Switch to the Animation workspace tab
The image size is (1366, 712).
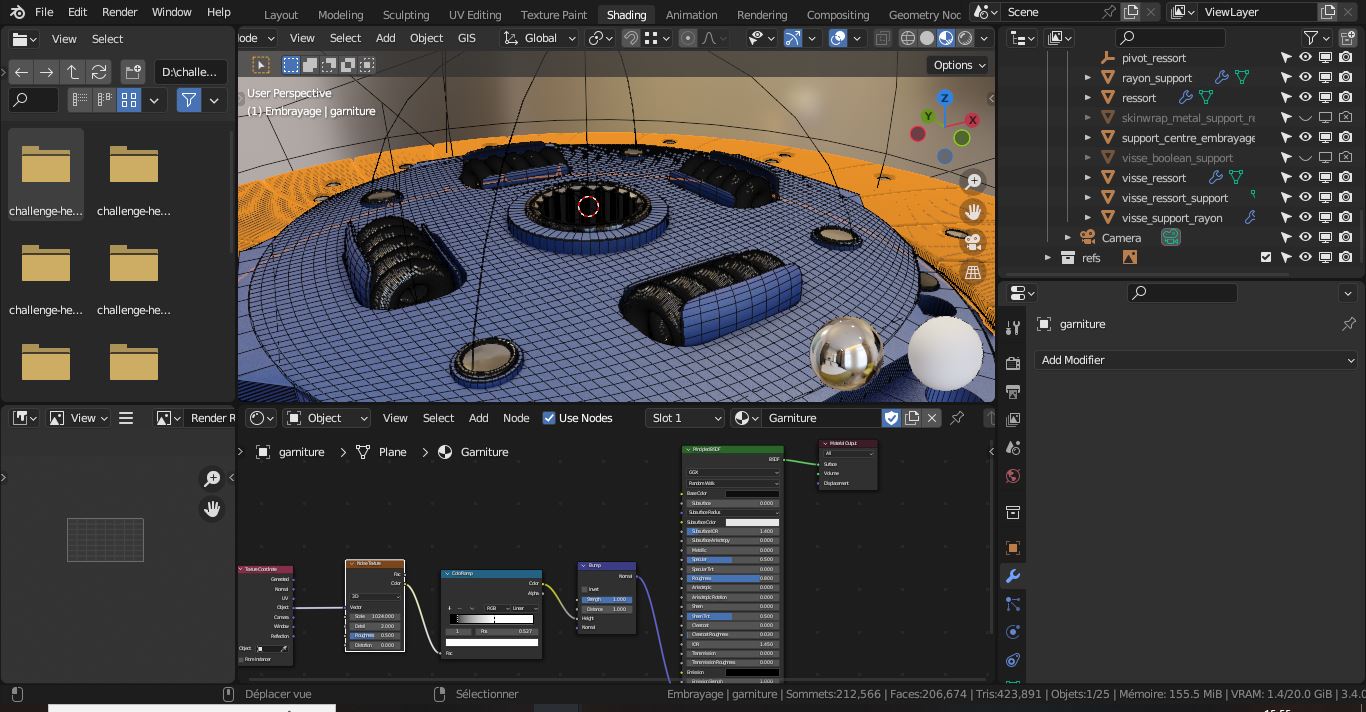(691, 15)
